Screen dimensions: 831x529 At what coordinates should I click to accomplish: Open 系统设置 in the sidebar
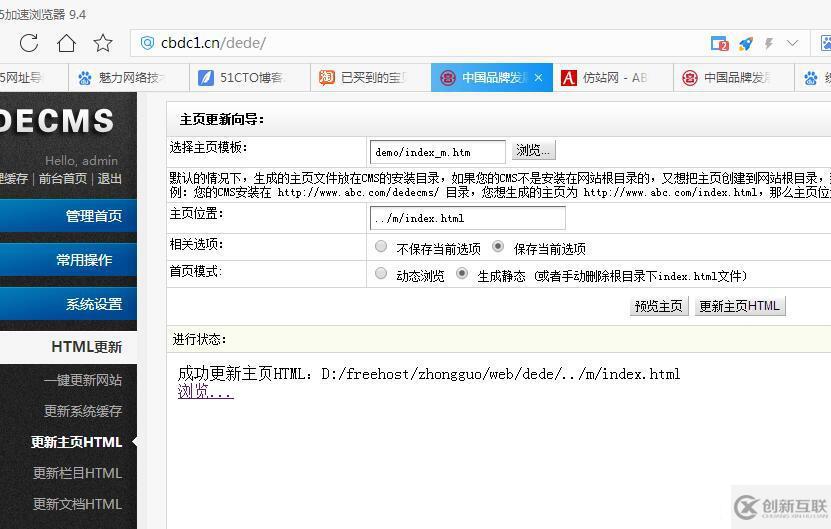68,304
